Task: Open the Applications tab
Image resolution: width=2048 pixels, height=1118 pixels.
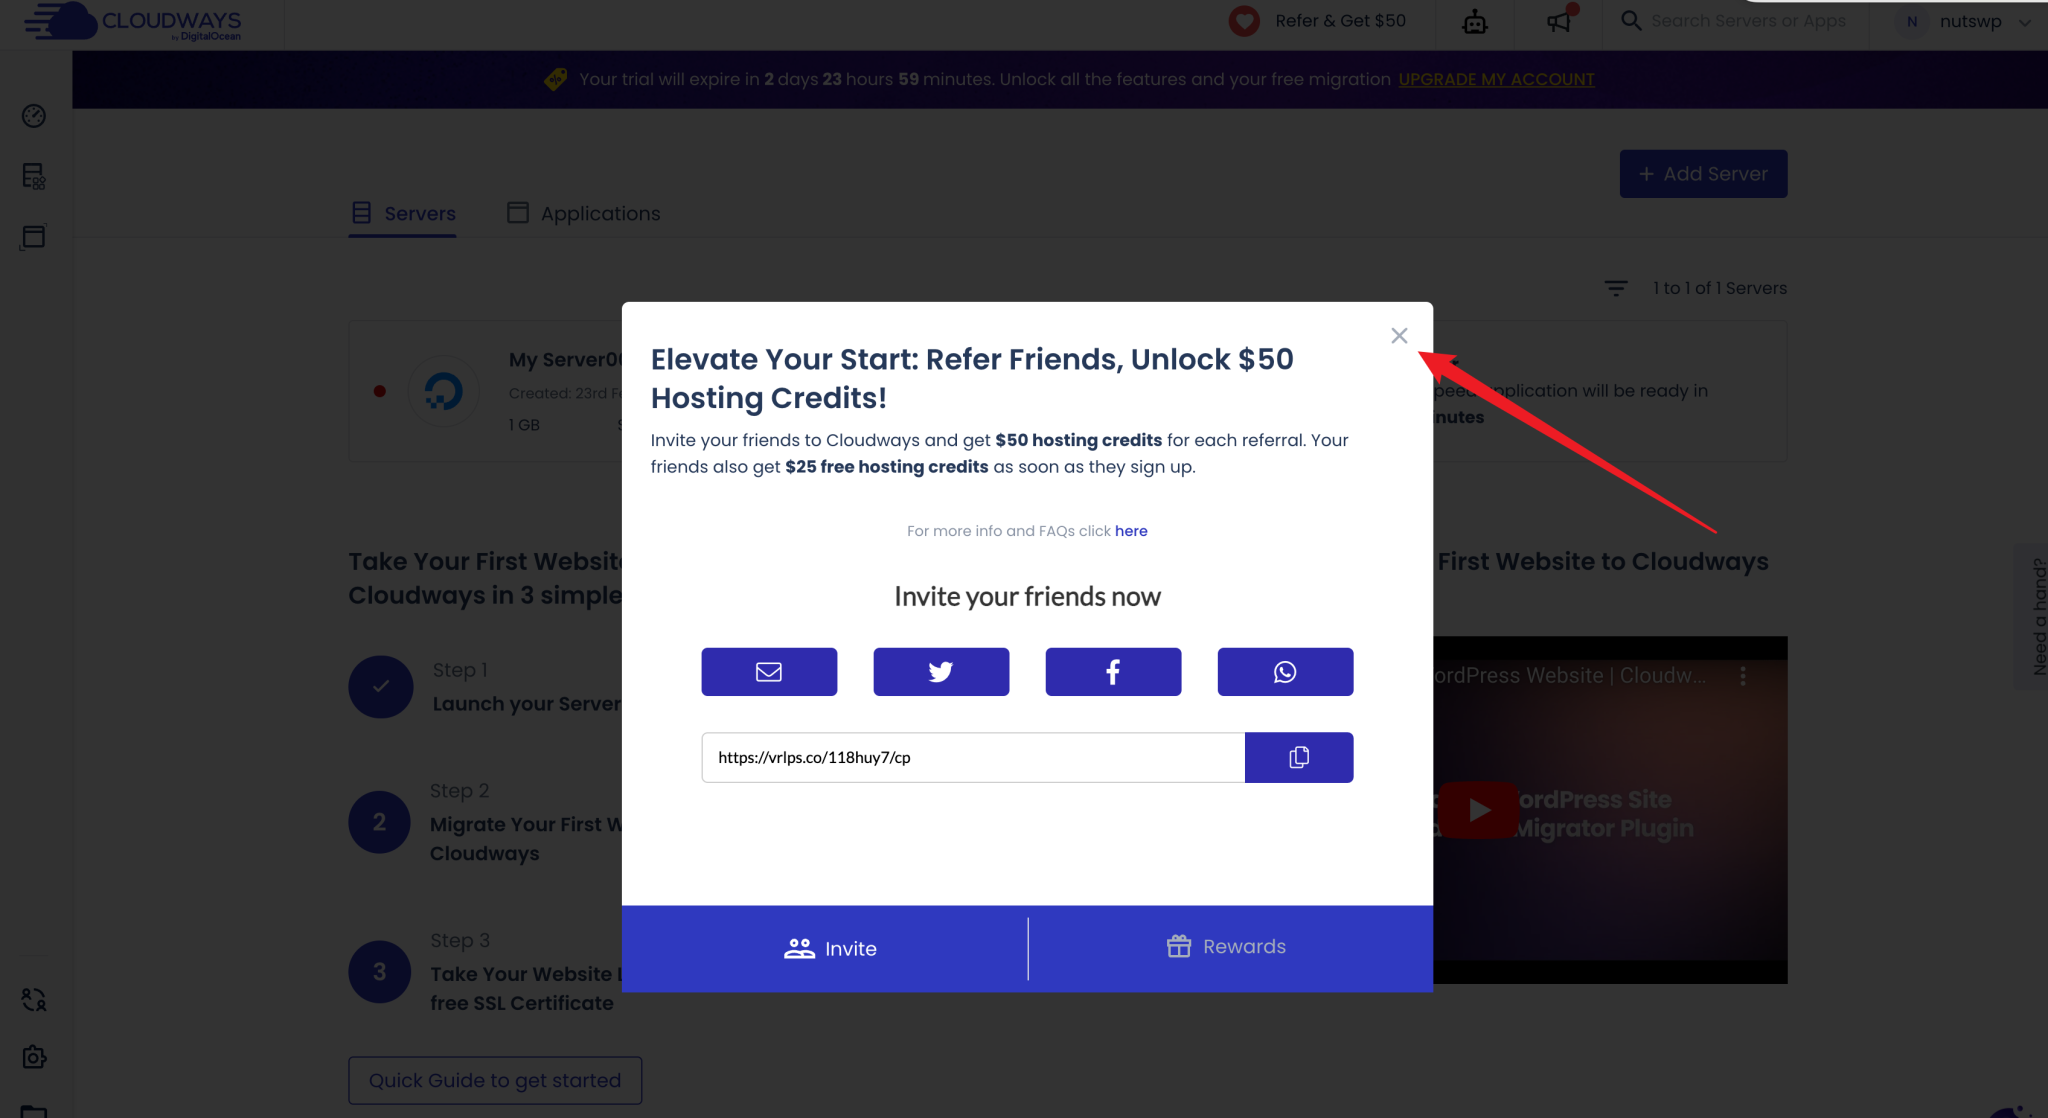Action: pyautogui.click(x=584, y=213)
